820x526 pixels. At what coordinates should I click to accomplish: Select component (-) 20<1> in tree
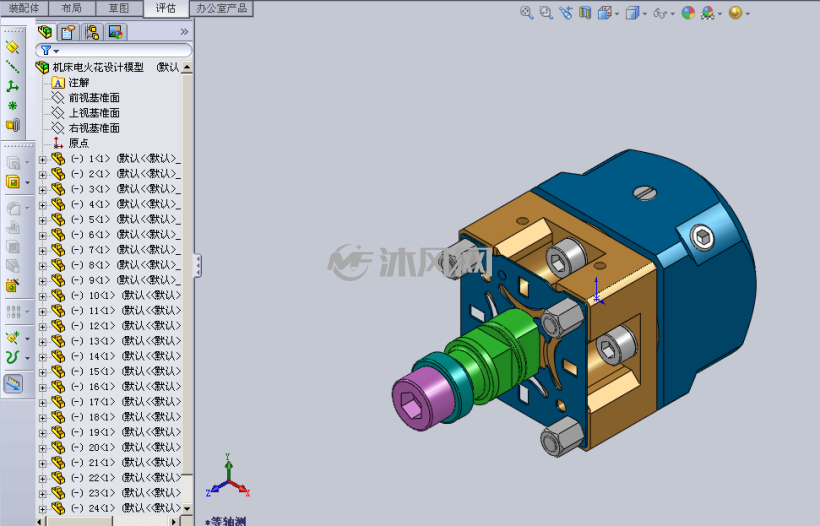pyautogui.click(x=126, y=447)
